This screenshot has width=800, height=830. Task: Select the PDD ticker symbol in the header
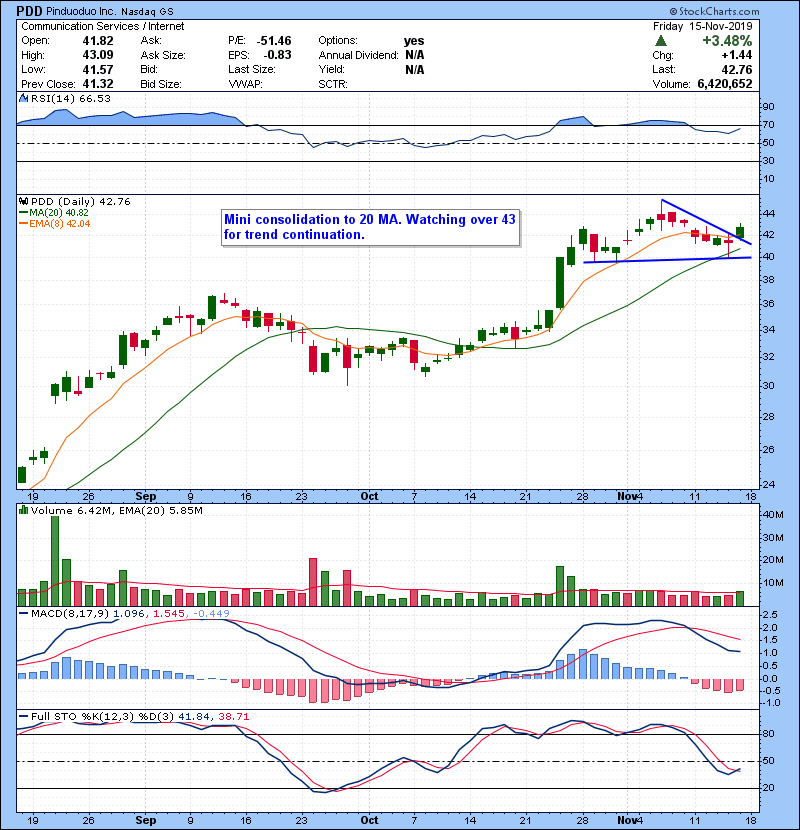[x=29, y=11]
